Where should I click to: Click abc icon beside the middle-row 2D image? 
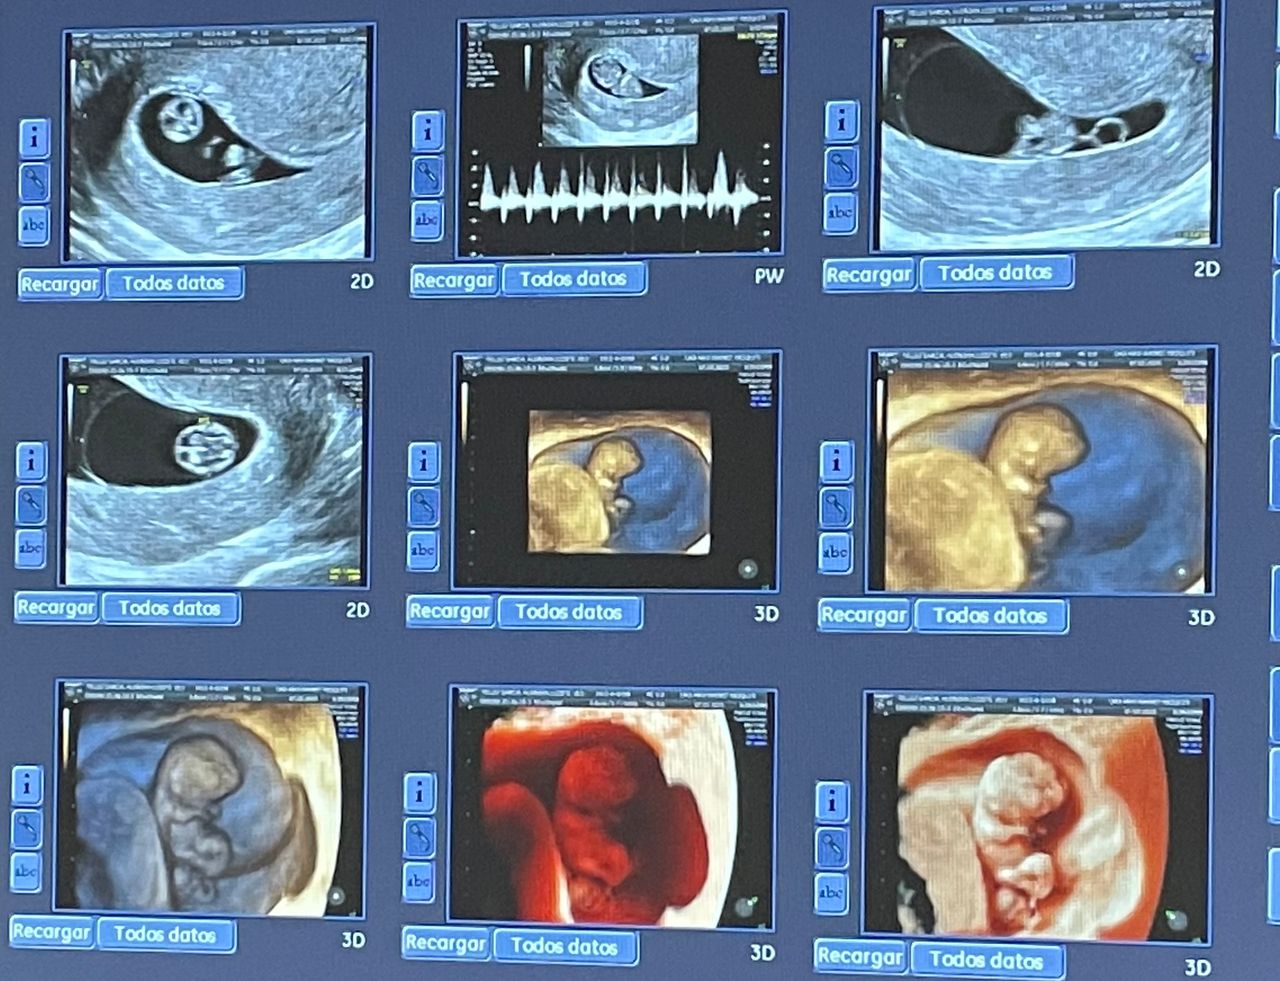pyautogui.click(x=30, y=548)
